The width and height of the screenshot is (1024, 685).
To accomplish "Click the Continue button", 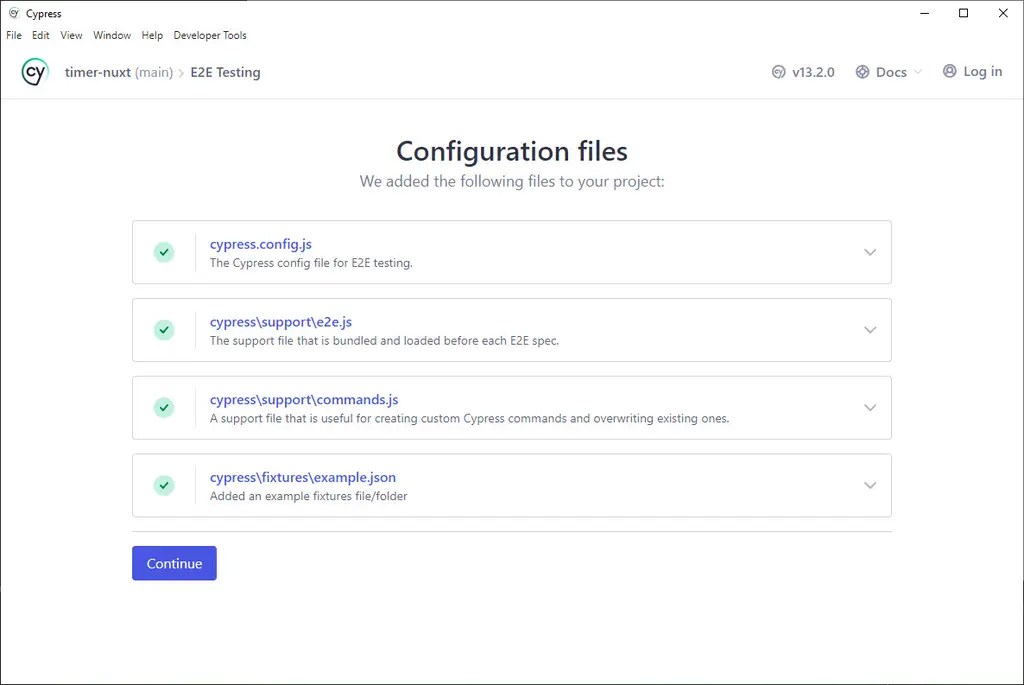I will [174, 563].
